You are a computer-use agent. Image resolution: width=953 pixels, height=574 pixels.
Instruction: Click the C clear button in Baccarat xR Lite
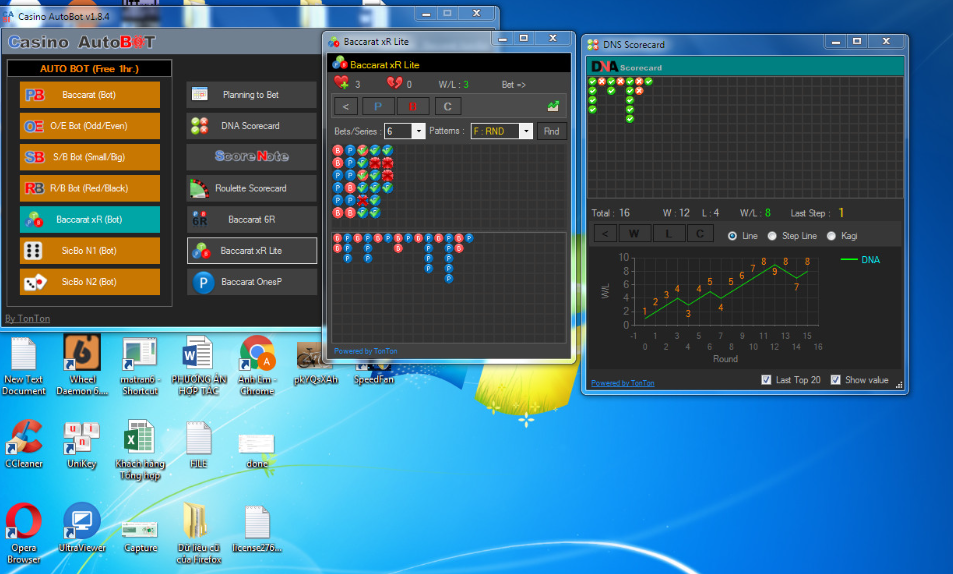pyautogui.click(x=448, y=106)
